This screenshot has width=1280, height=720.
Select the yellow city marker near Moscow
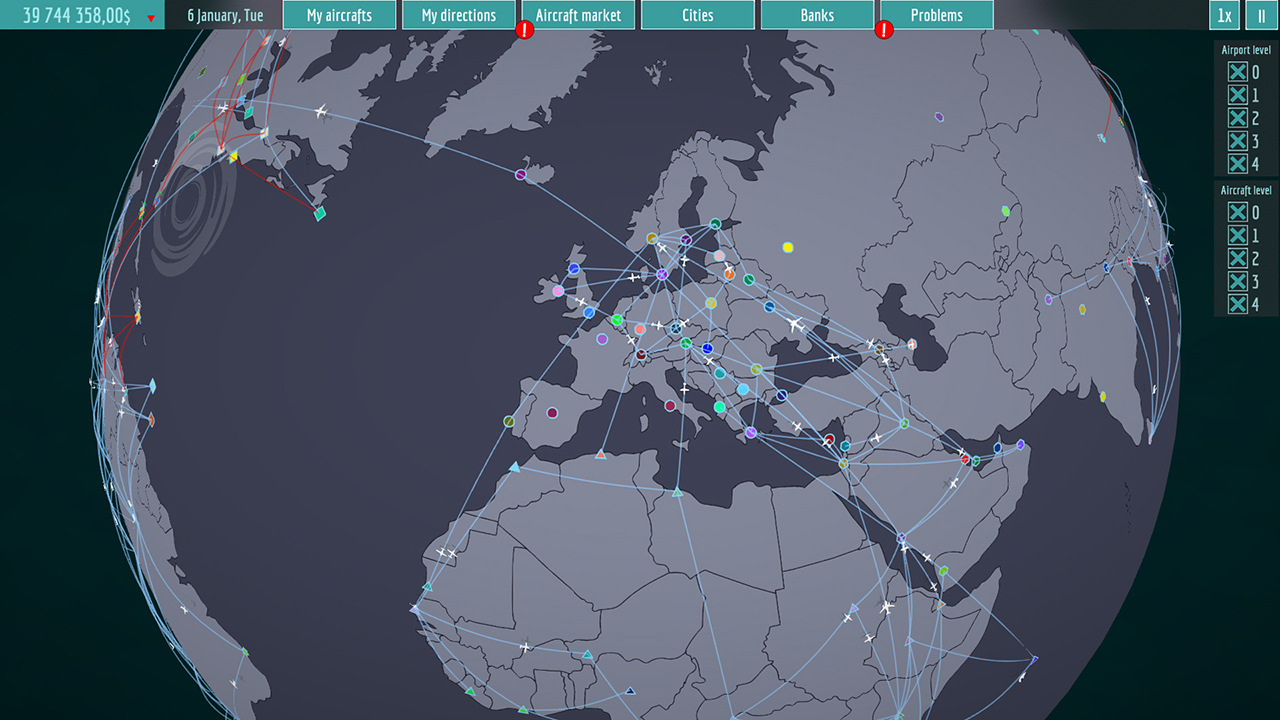788,247
